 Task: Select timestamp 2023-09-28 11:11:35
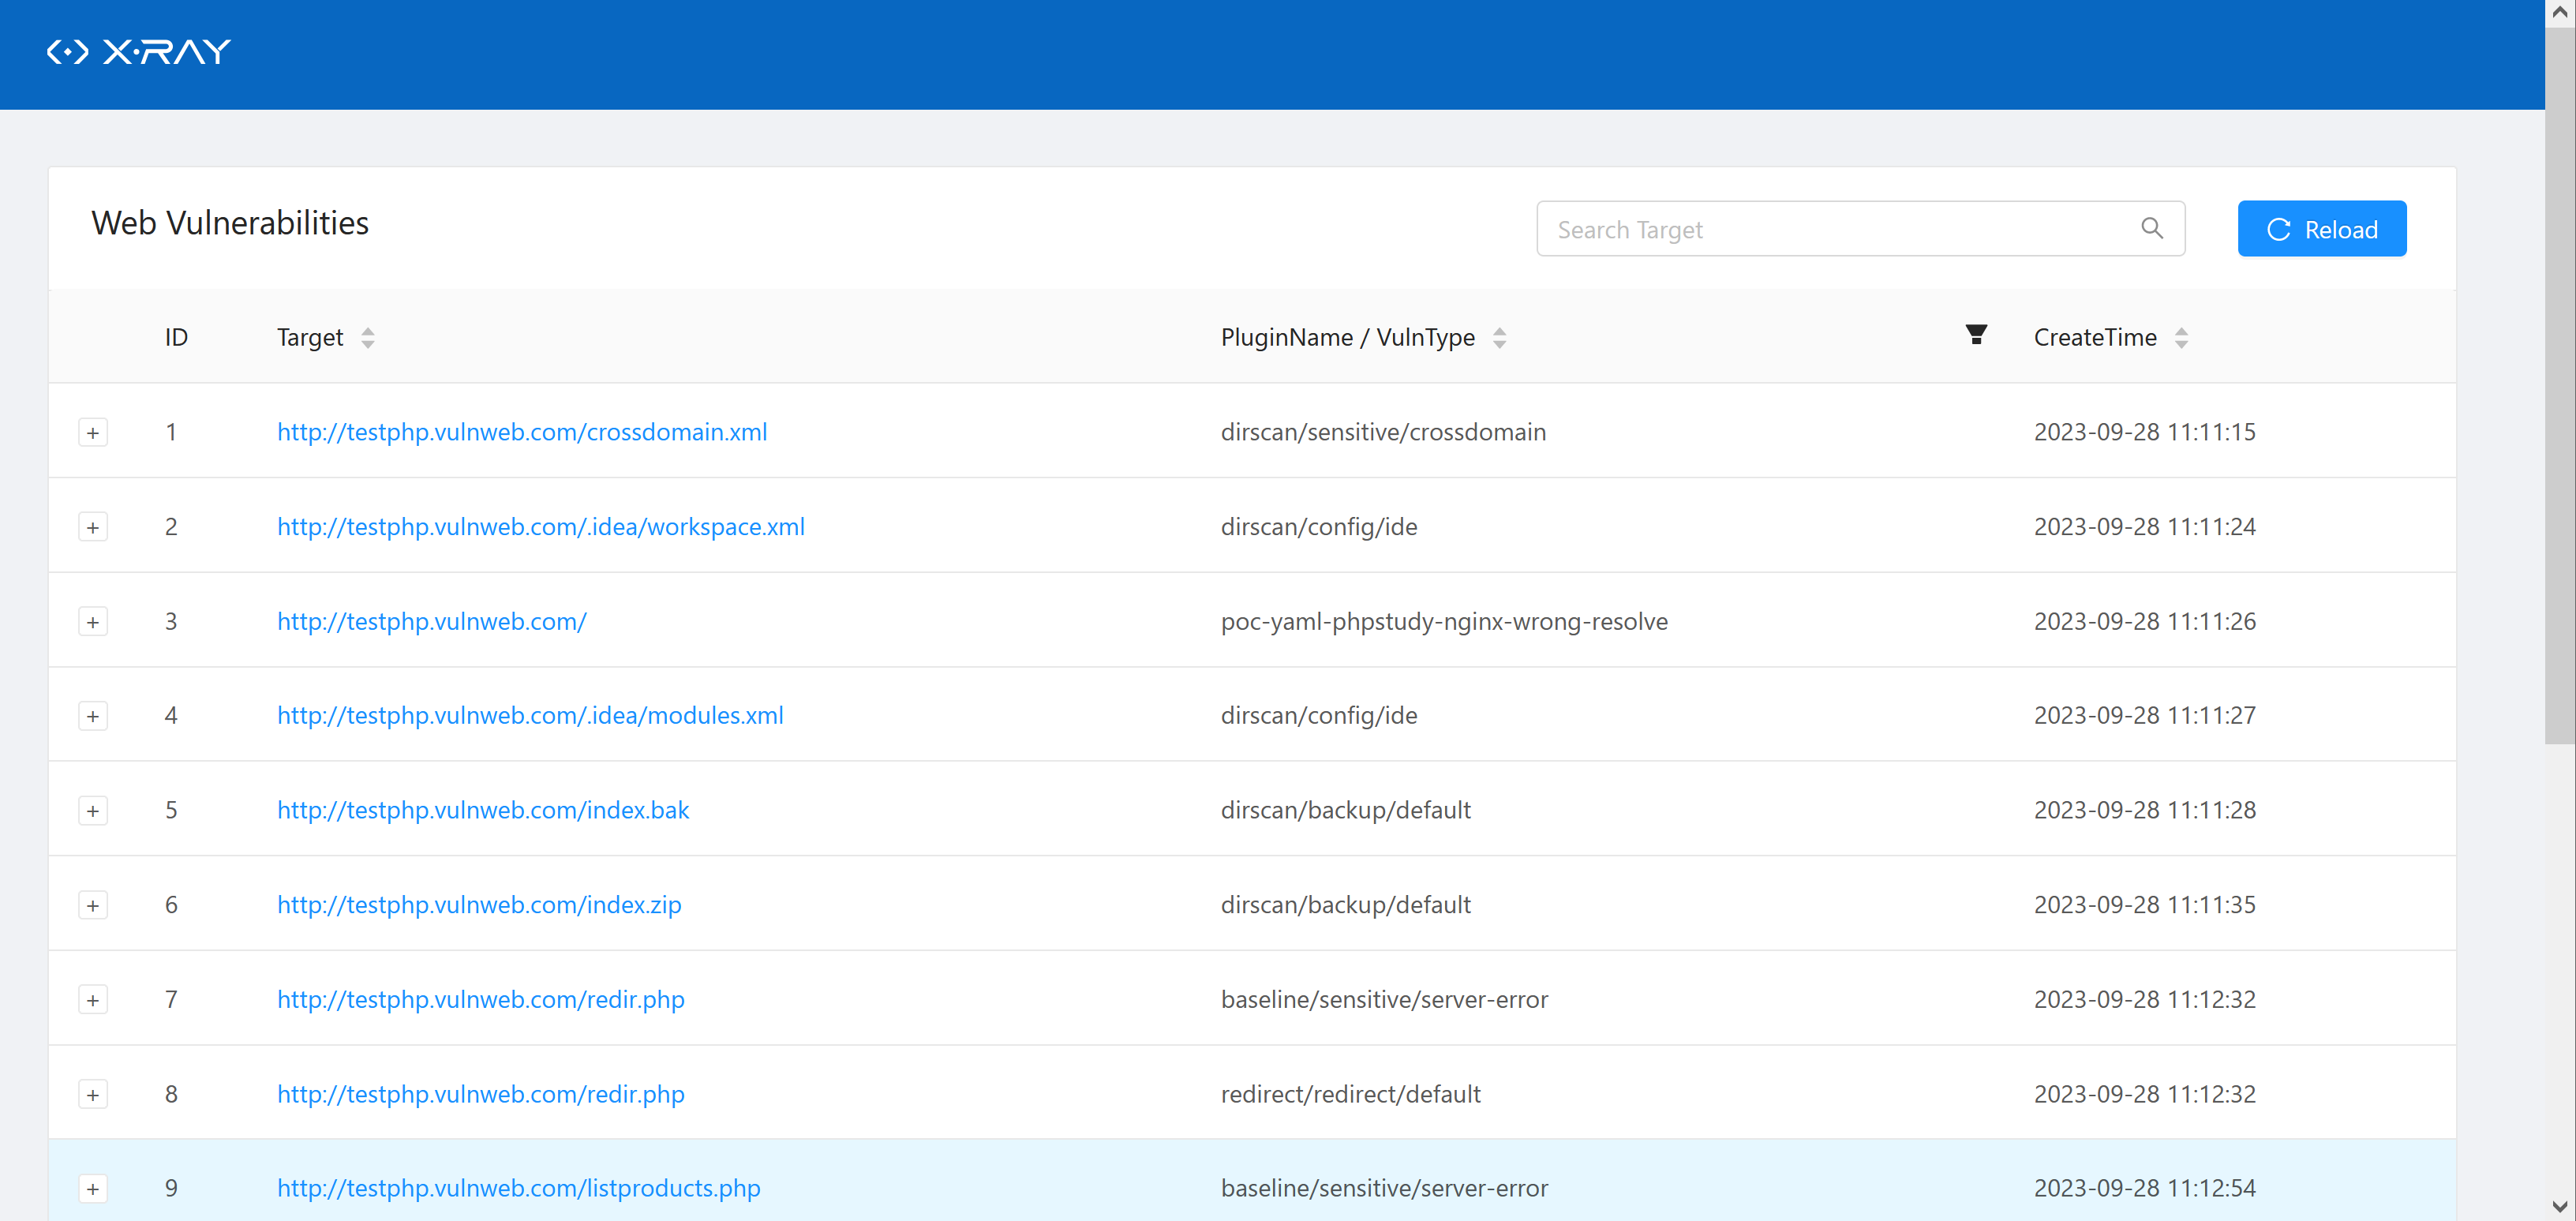pyautogui.click(x=2144, y=904)
